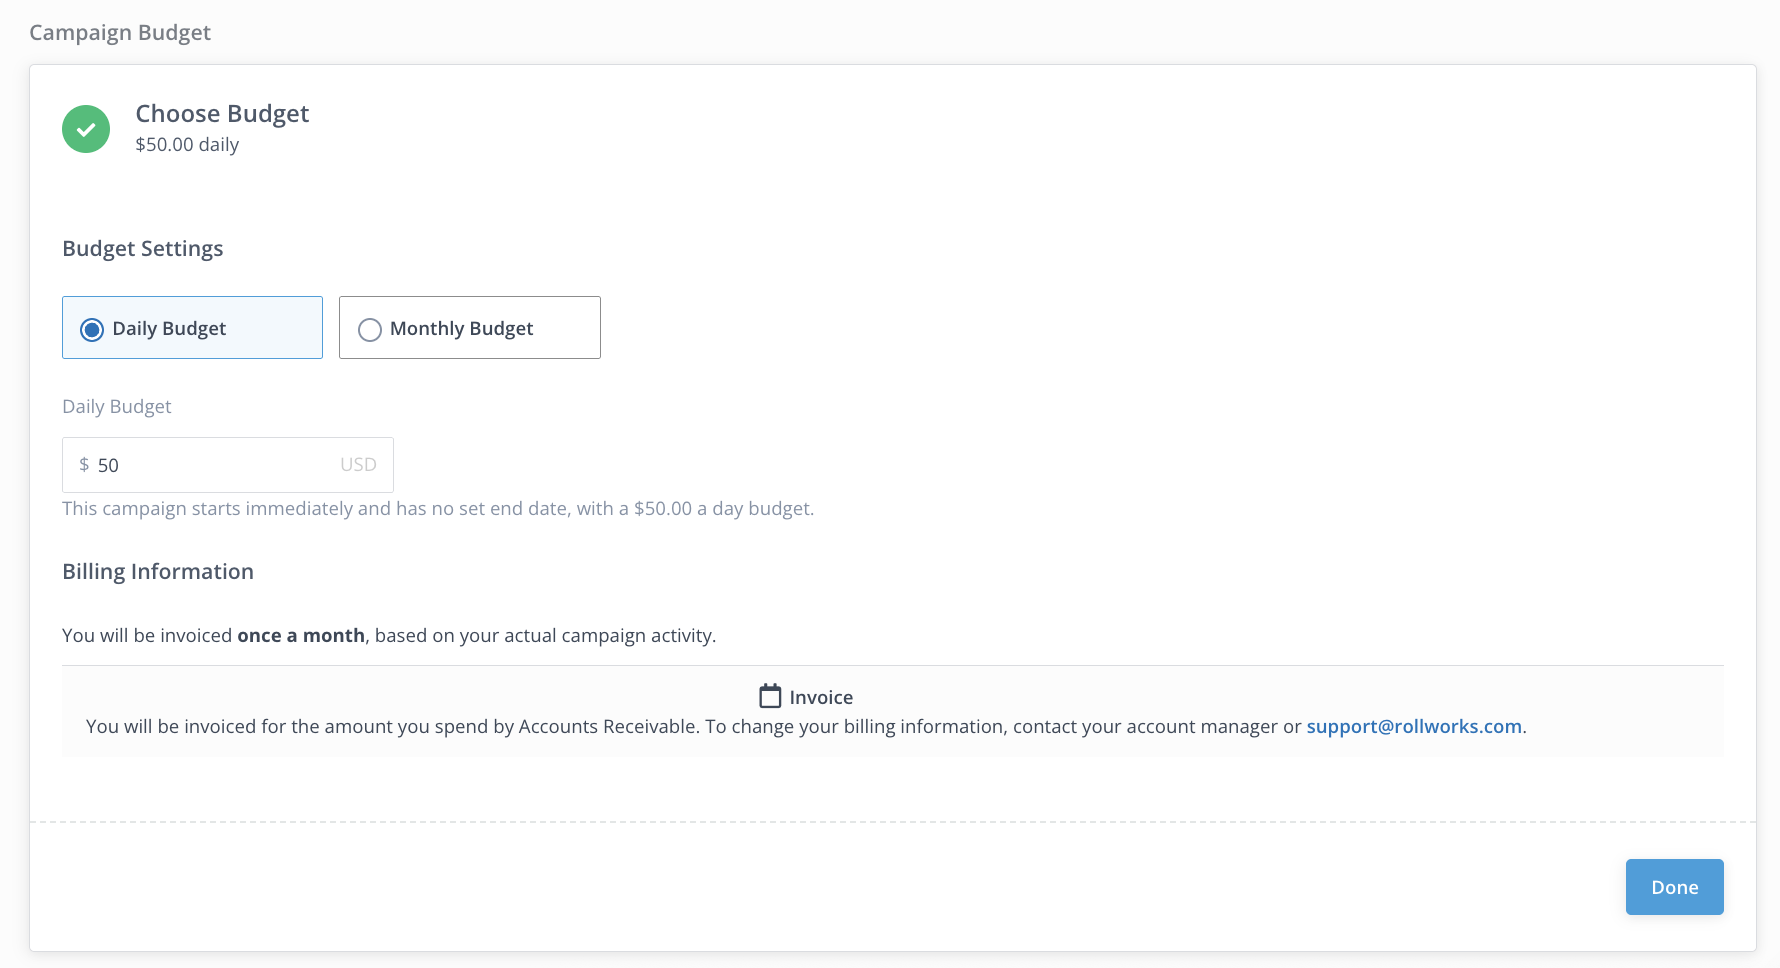The image size is (1780, 968).
Task: Click the $50.00 daily summary text
Action: coord(187,145)
